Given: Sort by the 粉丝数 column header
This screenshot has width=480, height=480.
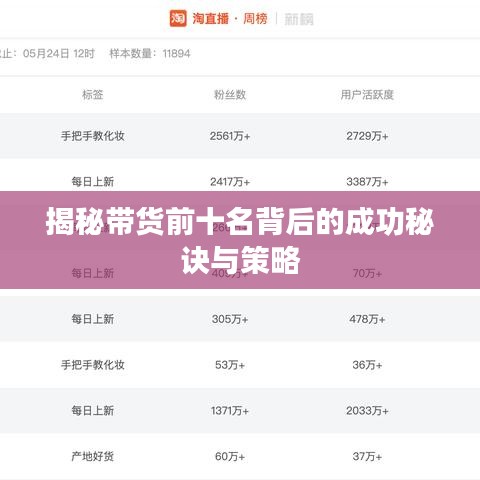Looking at the screenshot, I should click(x=230, y=95).
